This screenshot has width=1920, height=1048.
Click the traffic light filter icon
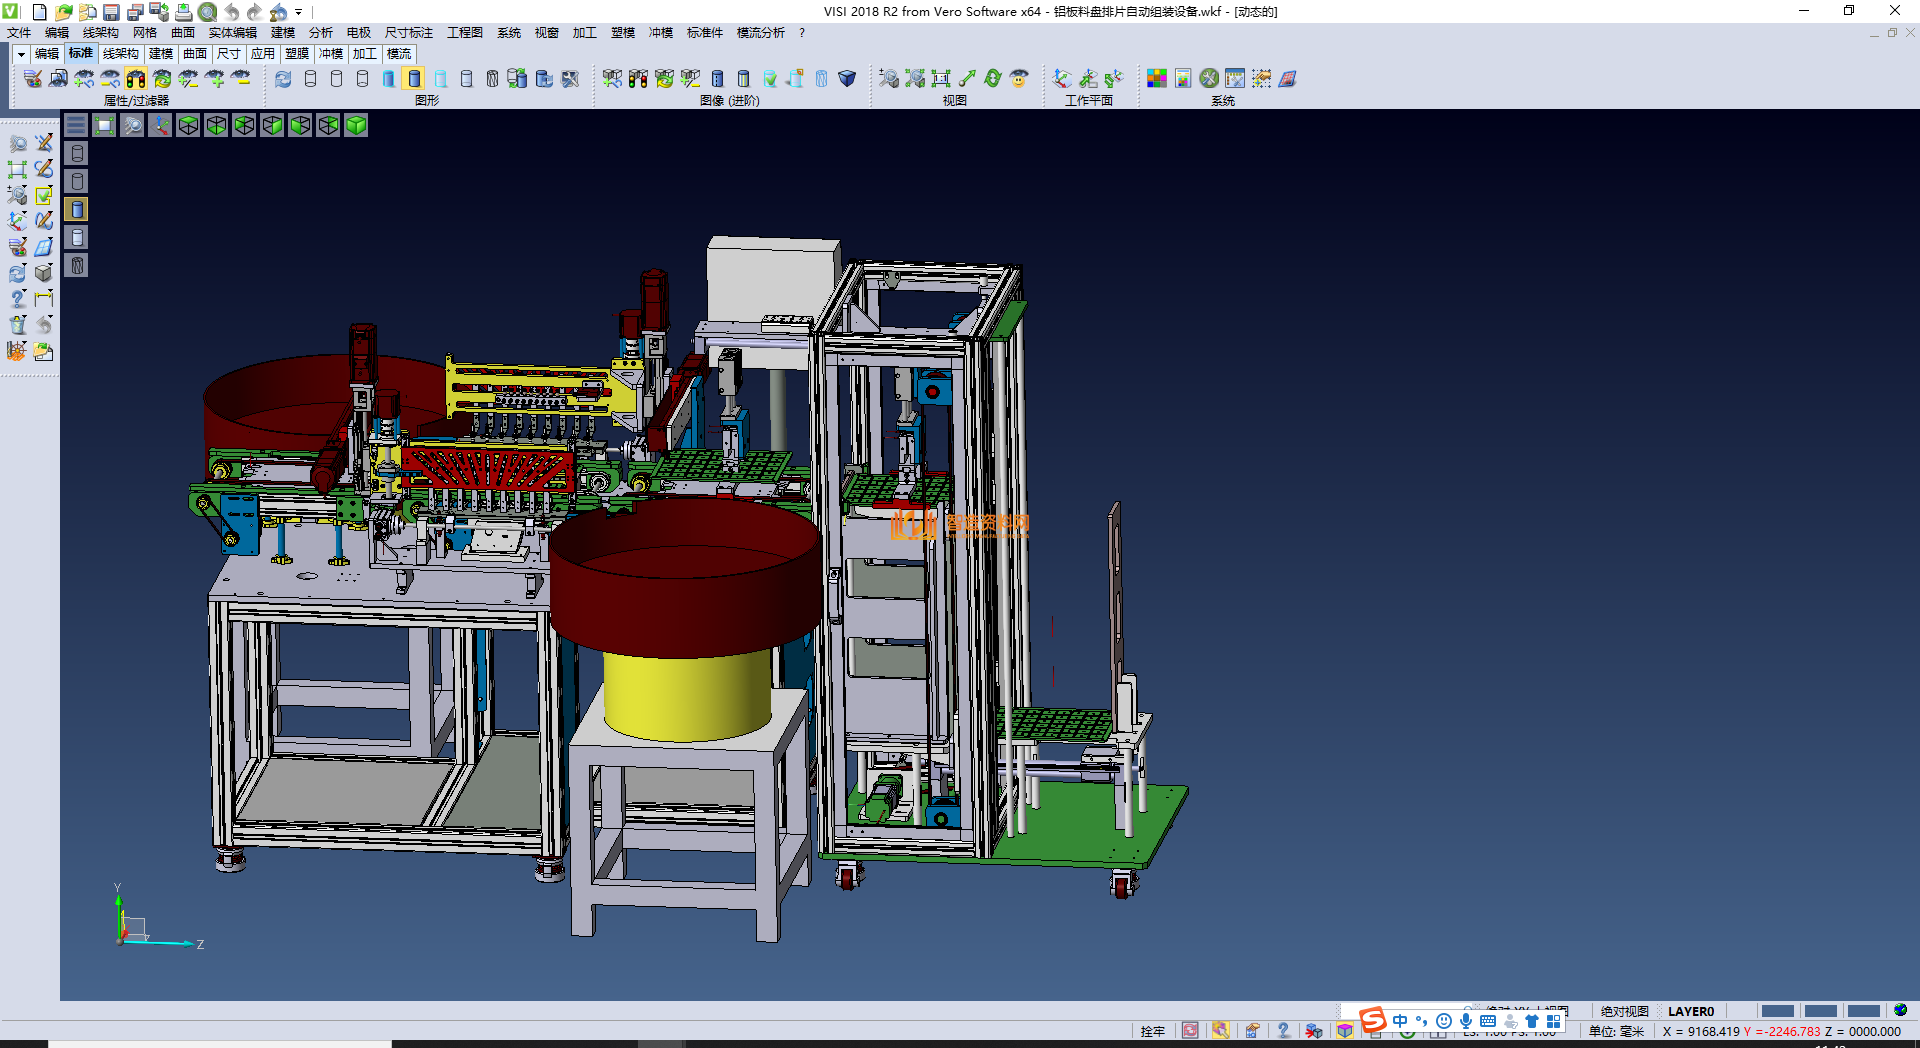tap(136, 79)
